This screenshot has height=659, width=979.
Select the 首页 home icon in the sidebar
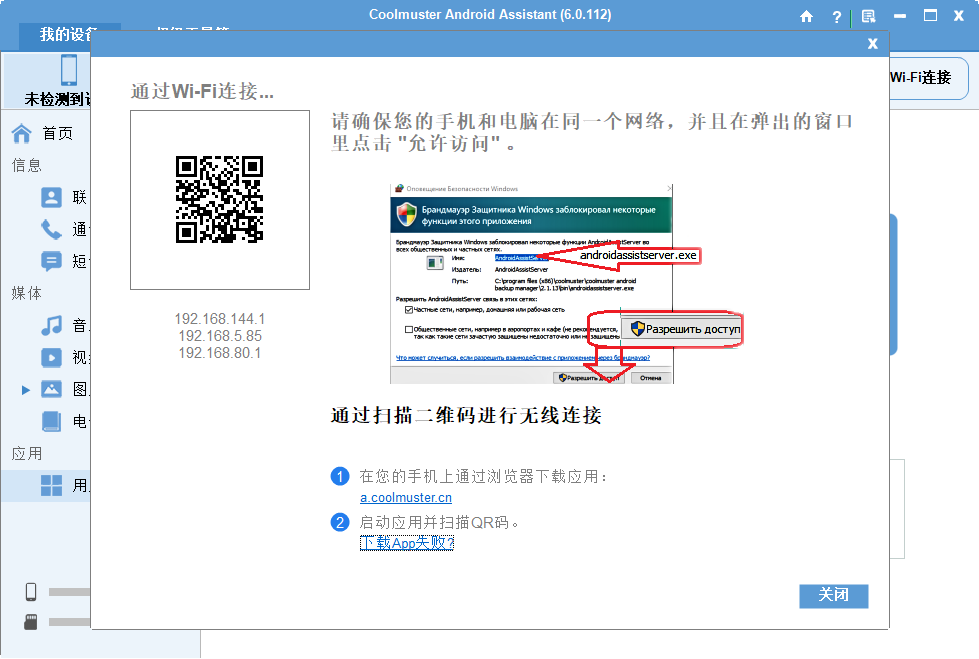pyautogui.click(x=23, y=132)
